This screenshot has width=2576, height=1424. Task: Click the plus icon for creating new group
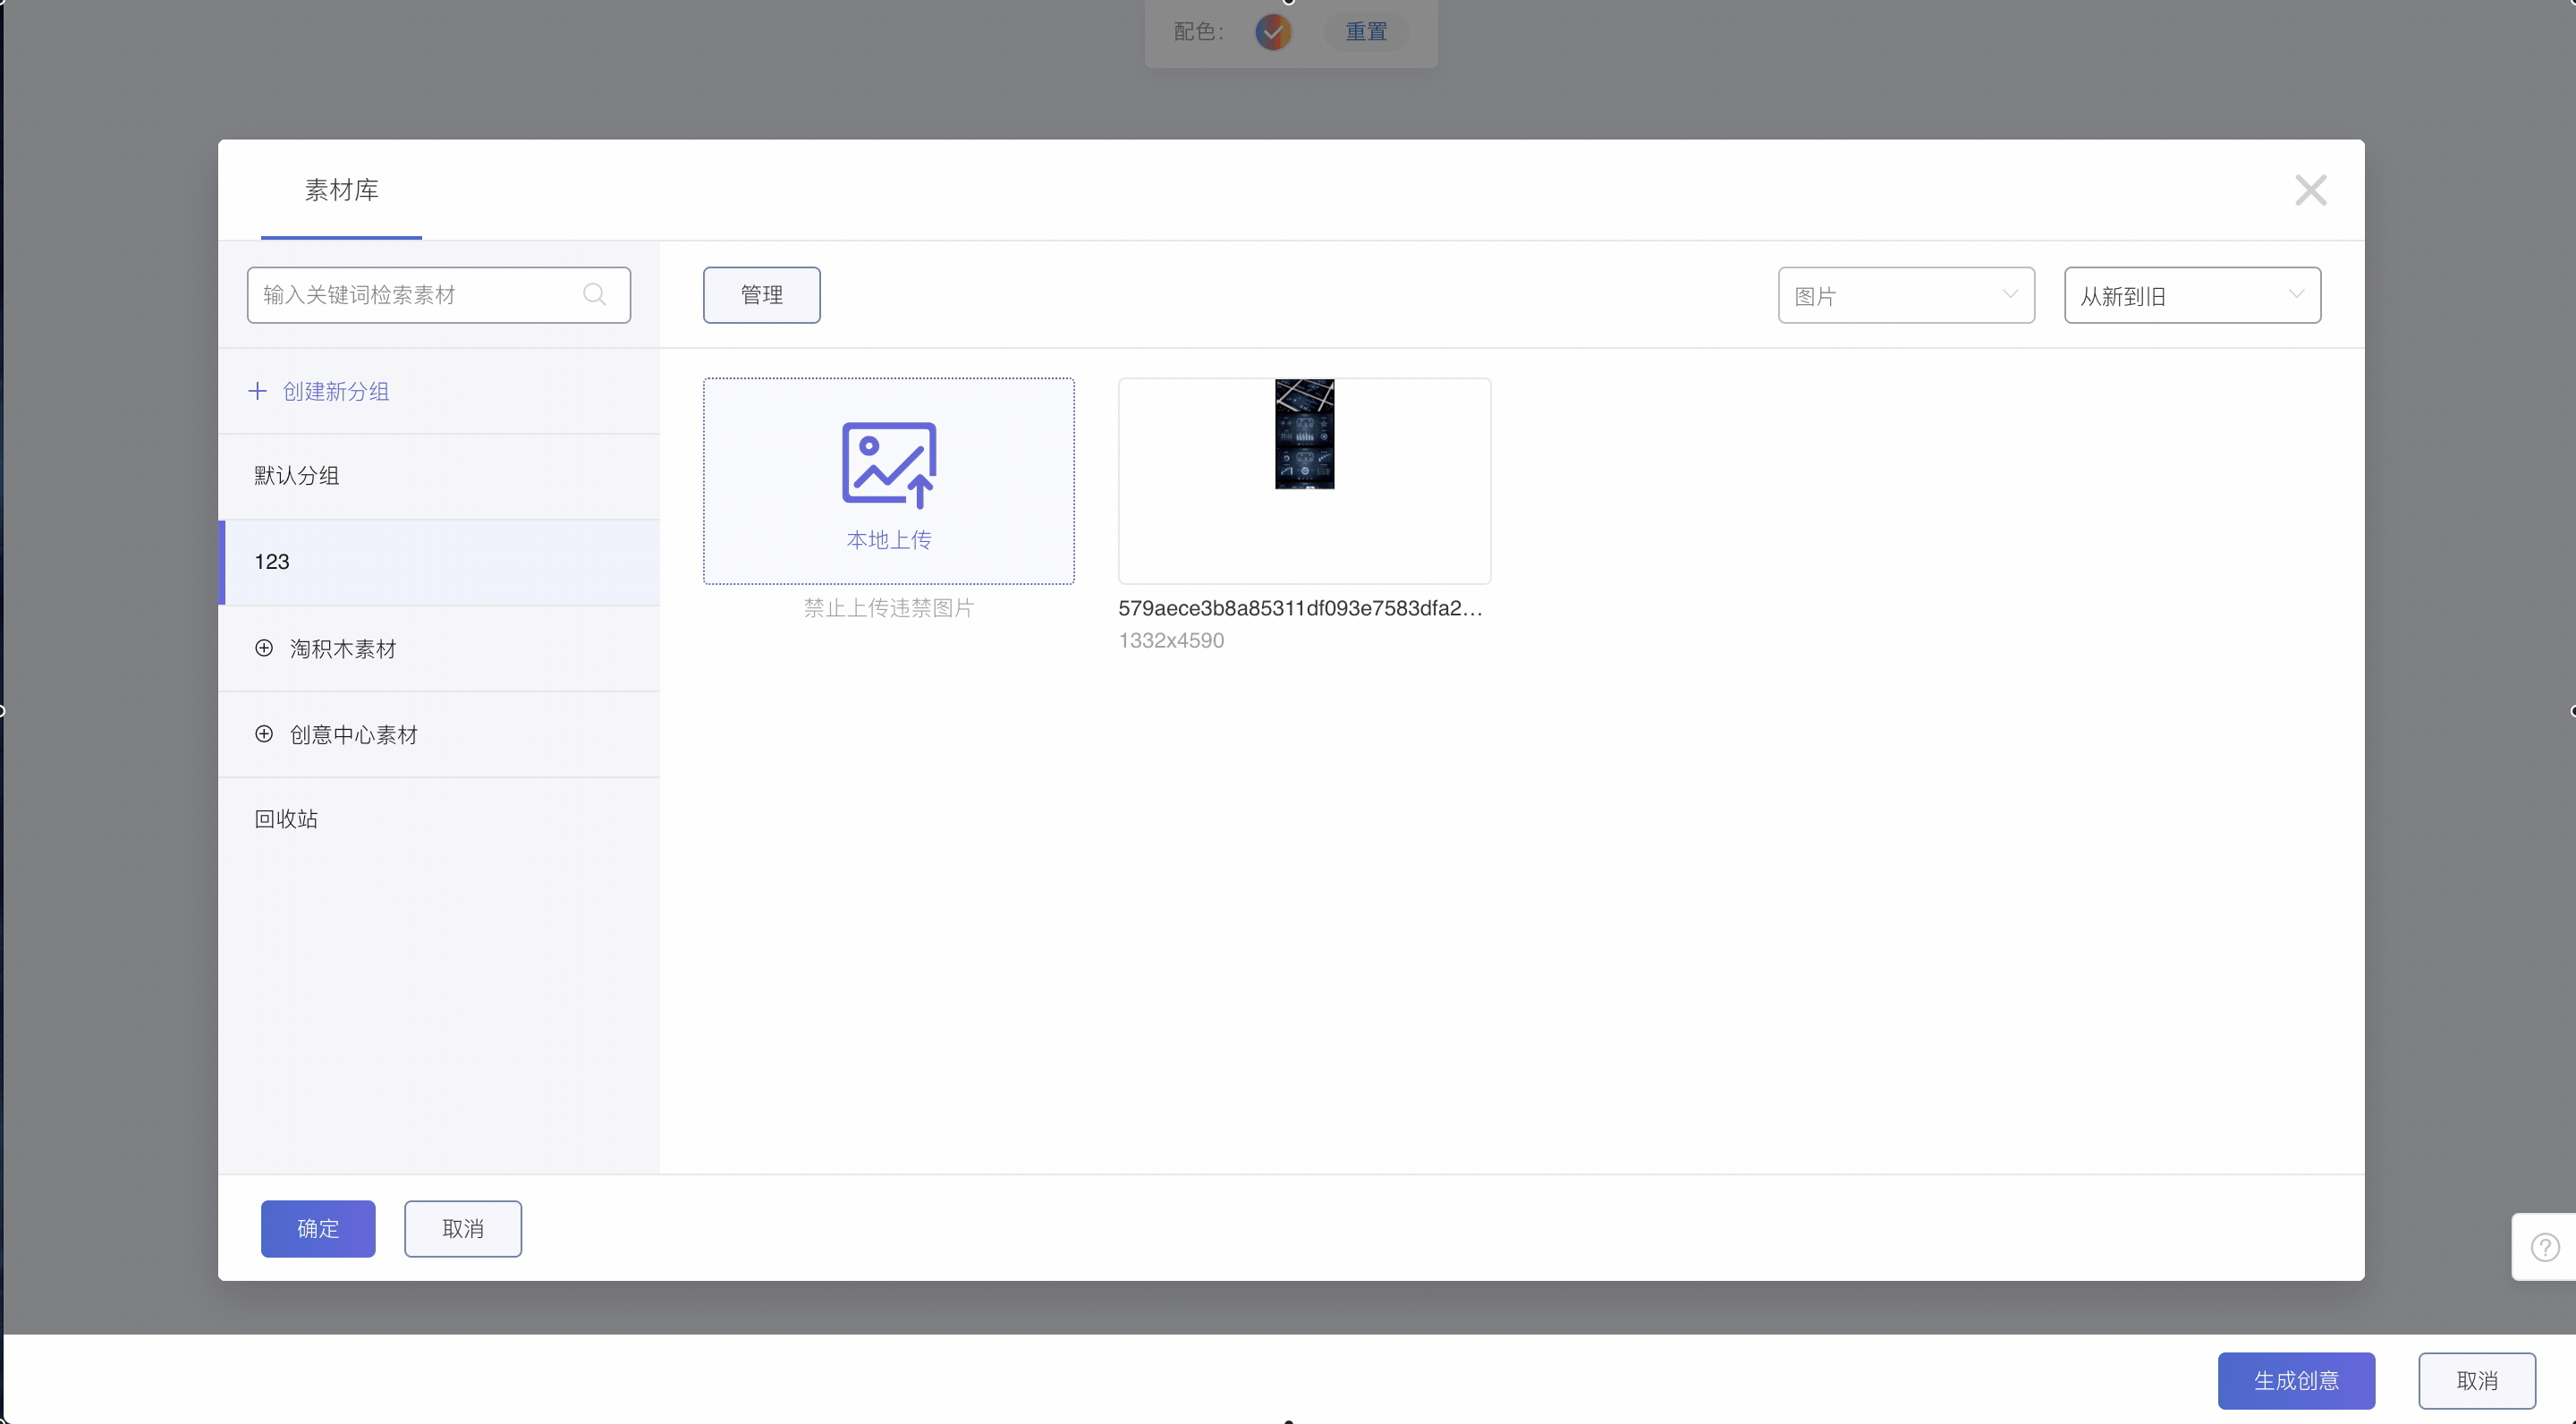(257, 391)
